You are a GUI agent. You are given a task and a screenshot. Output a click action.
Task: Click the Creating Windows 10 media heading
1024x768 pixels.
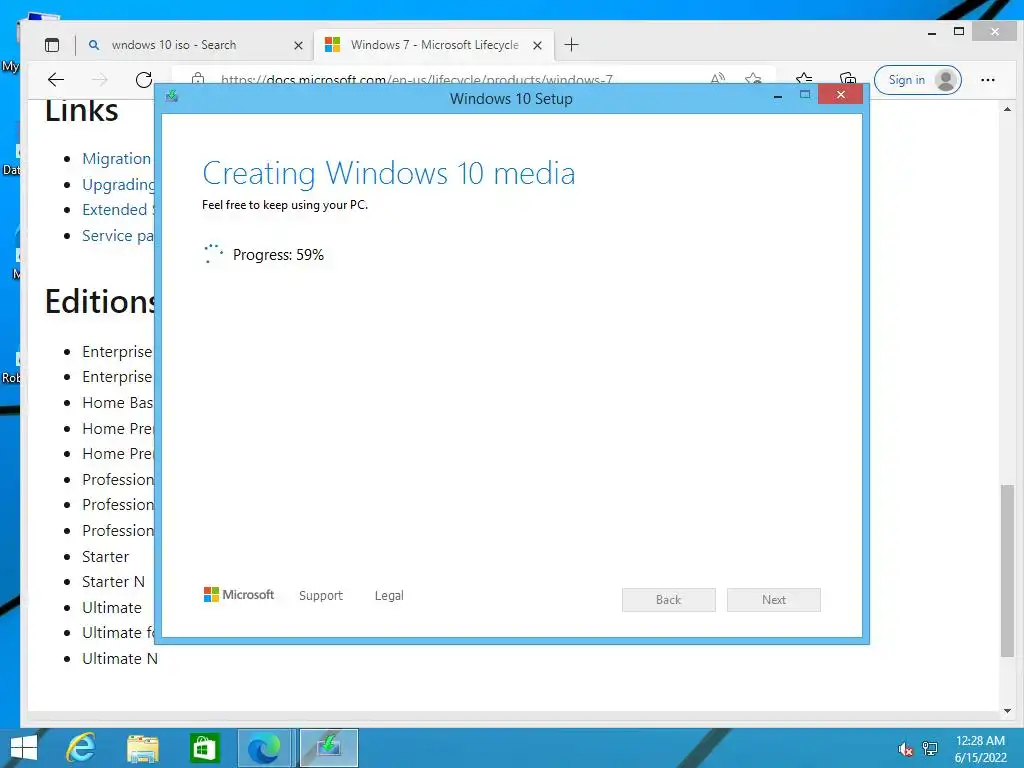coord(389,174)
